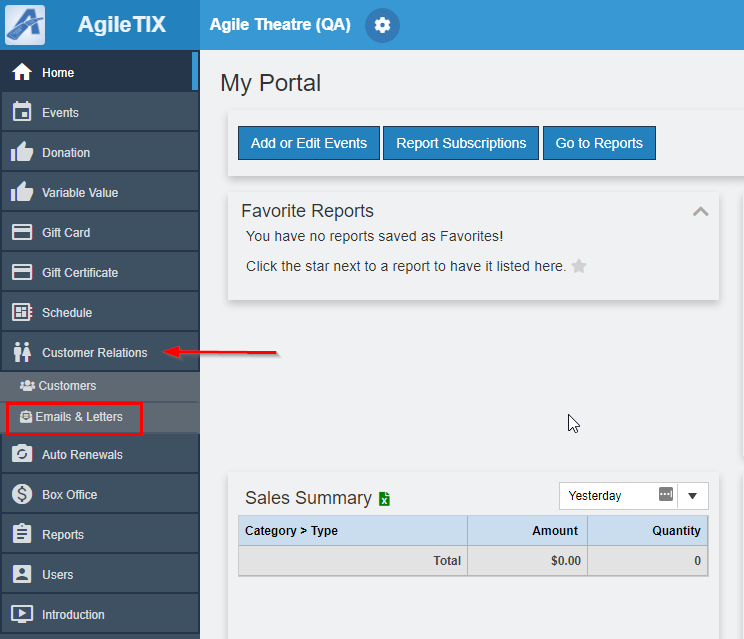This screenshot has height=639, width=744.
Task: Click the Customers group icon
Action: point(27,386)
